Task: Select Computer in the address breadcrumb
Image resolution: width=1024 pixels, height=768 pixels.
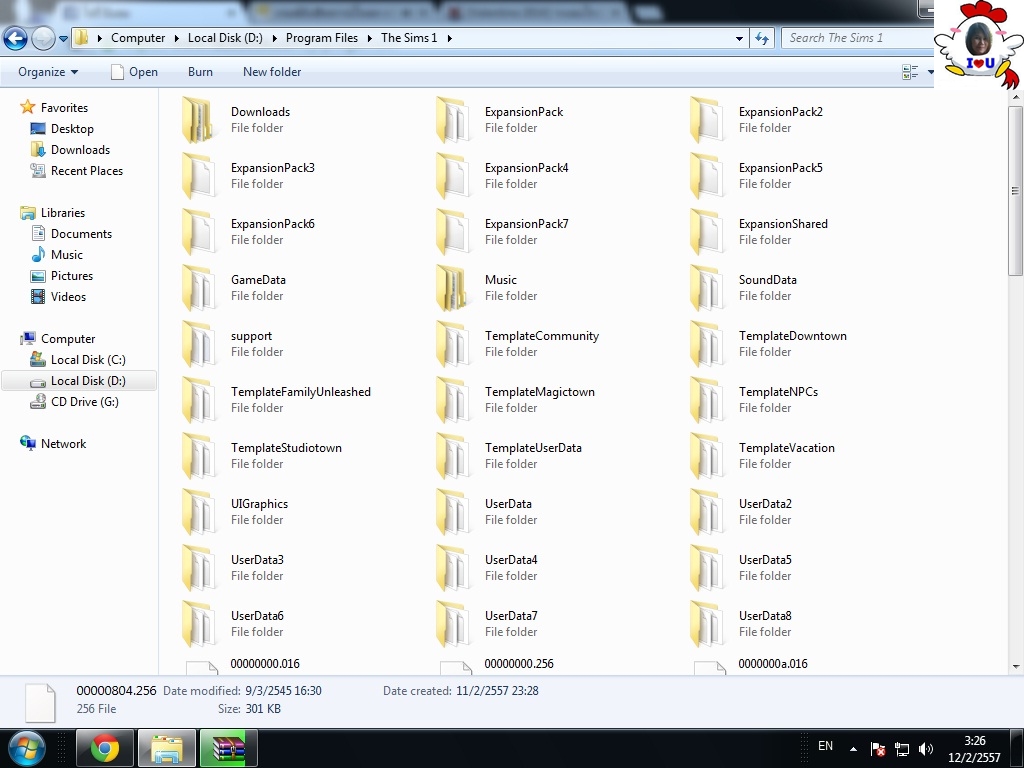Action: coord(138,38)
